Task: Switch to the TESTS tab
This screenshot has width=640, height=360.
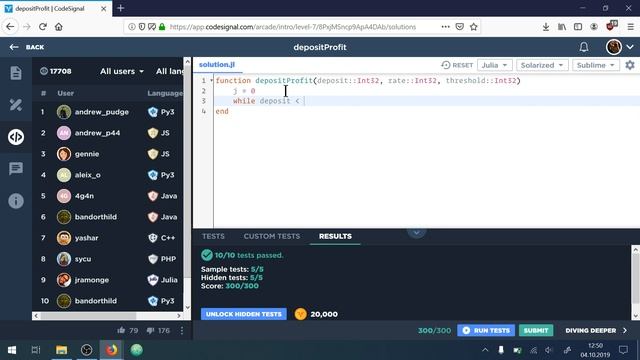Action: coord(213,236)
